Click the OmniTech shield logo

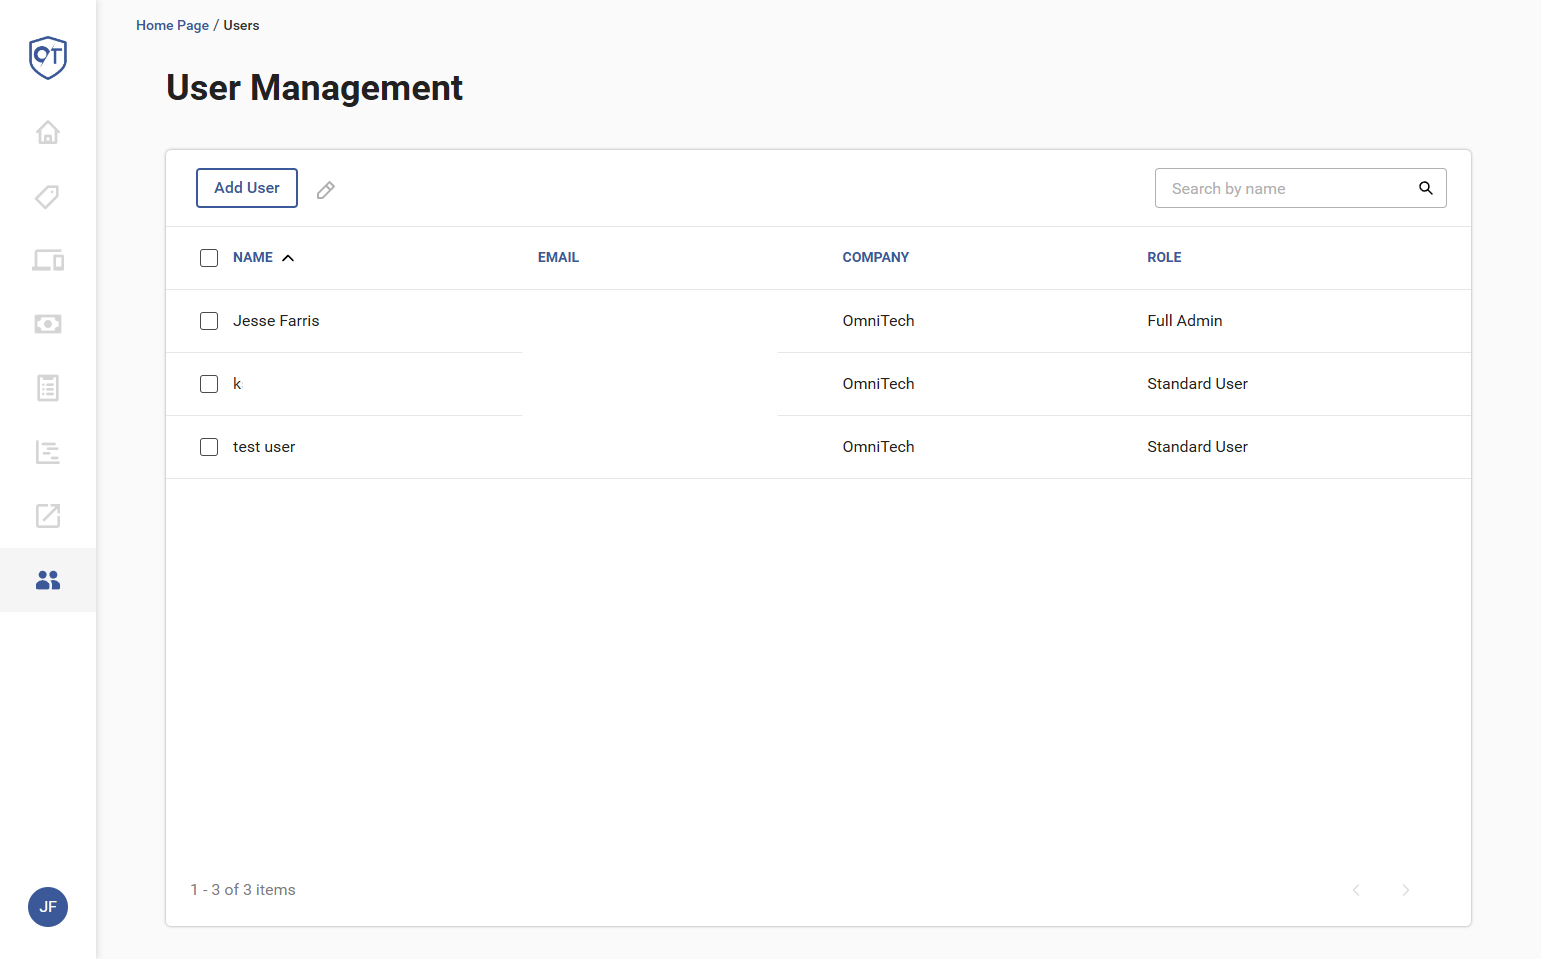[48, 58]
